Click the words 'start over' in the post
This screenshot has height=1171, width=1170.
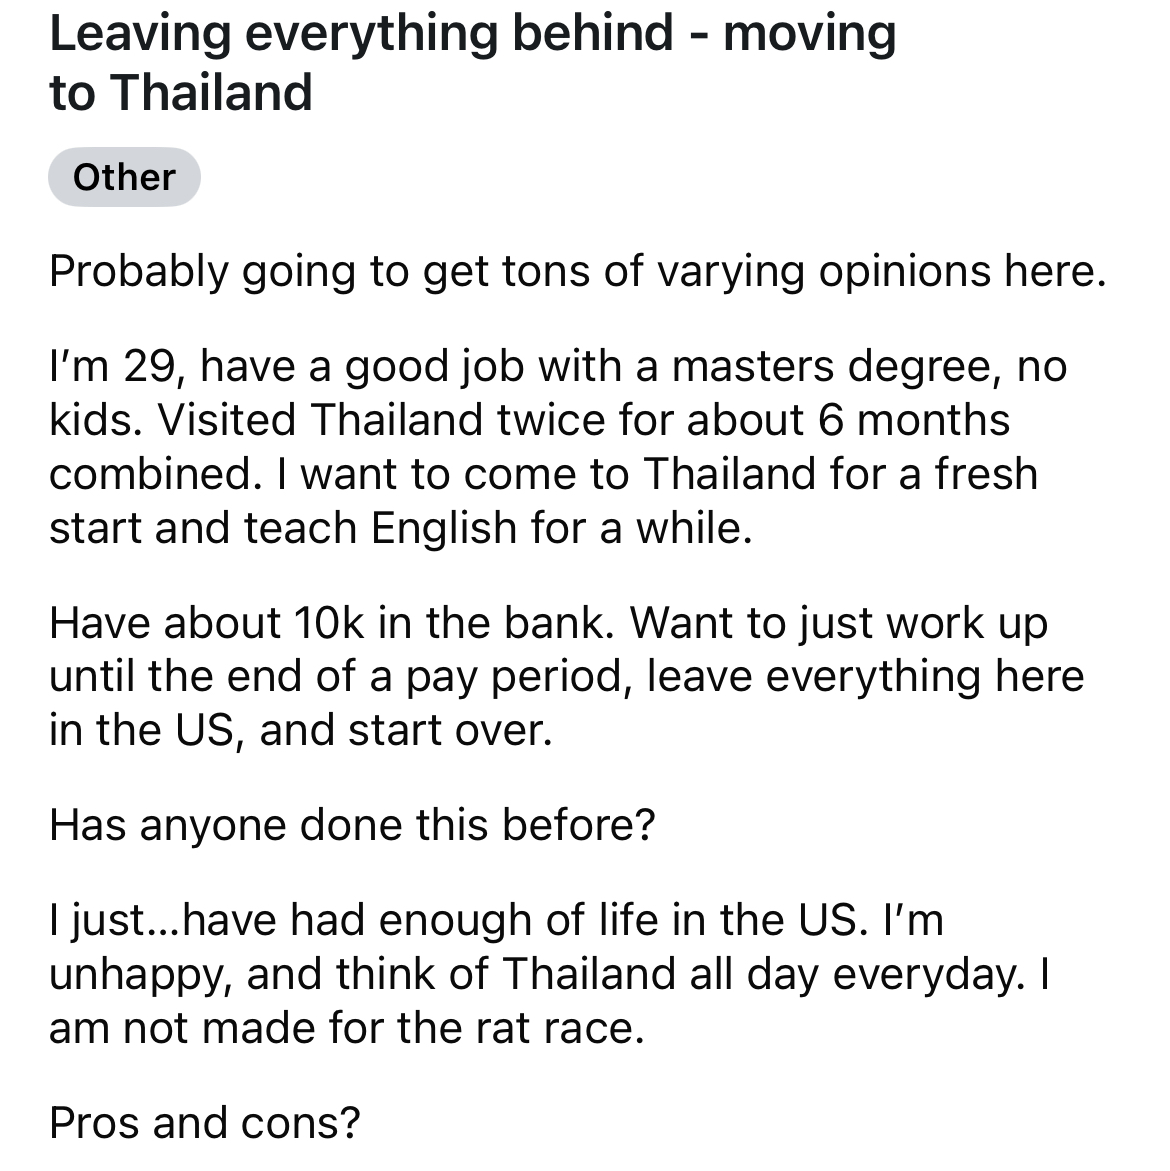point(450,730)
